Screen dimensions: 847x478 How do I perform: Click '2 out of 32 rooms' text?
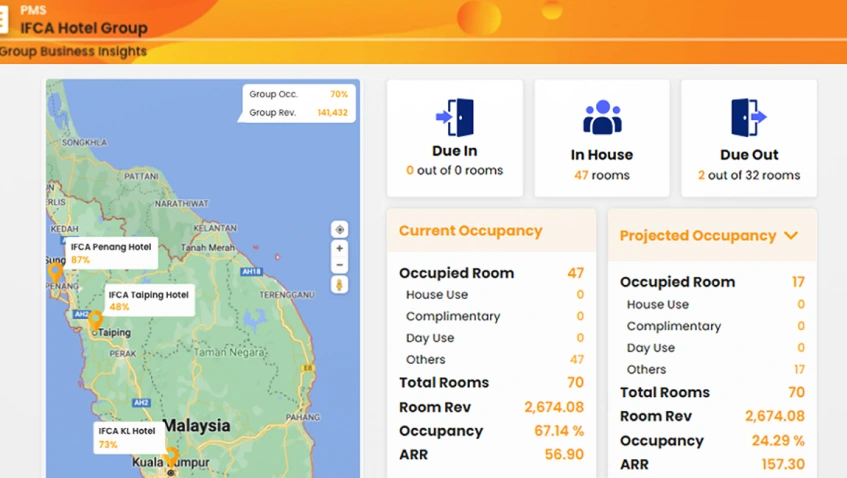pos(749,175)
